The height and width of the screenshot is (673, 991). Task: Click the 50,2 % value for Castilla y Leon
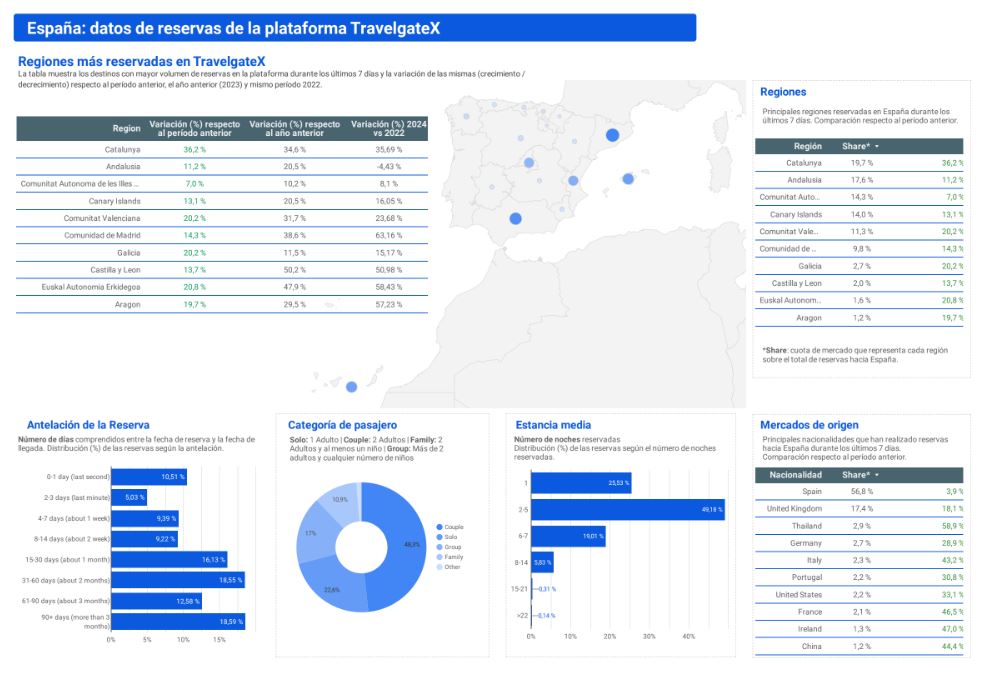295,270
